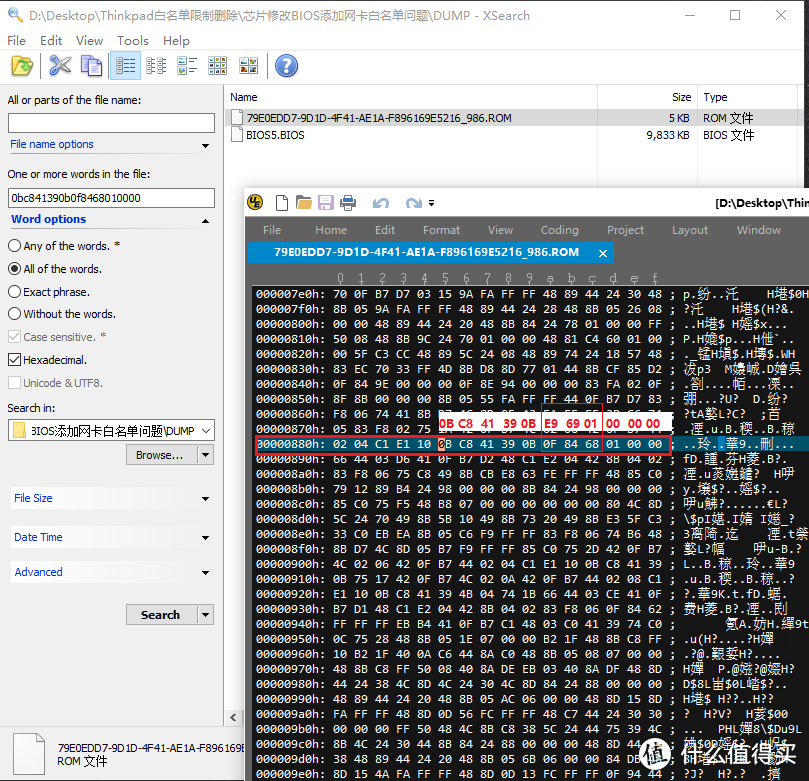Click the open folder icon in XSearch toolbar
The height and width of the screenshot is (781, 809).
pyautogui.click(x=22, y=66)
